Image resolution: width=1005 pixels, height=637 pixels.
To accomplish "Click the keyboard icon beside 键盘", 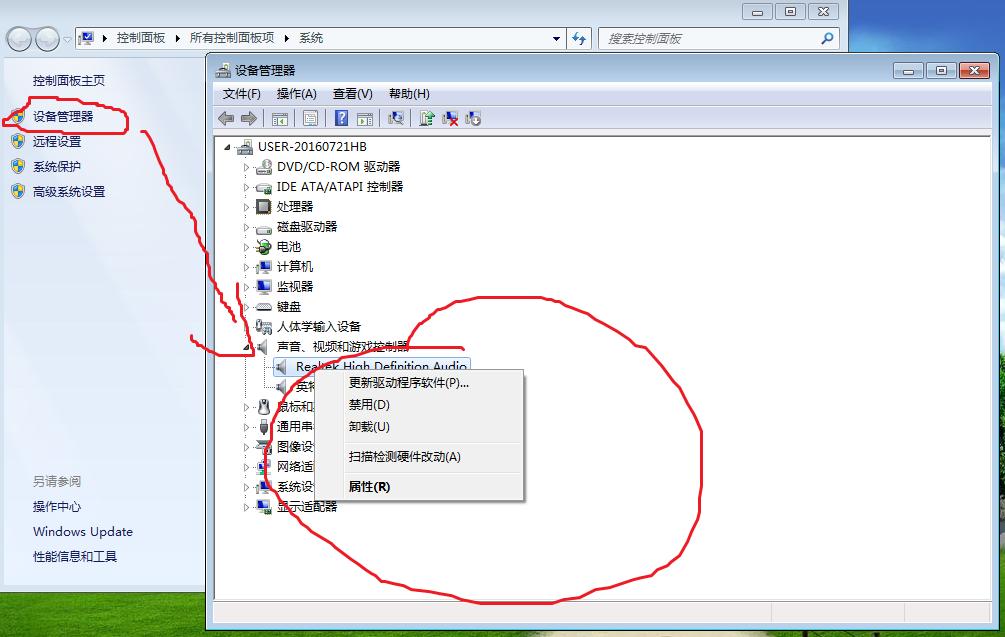I will (x=263, y=307).
